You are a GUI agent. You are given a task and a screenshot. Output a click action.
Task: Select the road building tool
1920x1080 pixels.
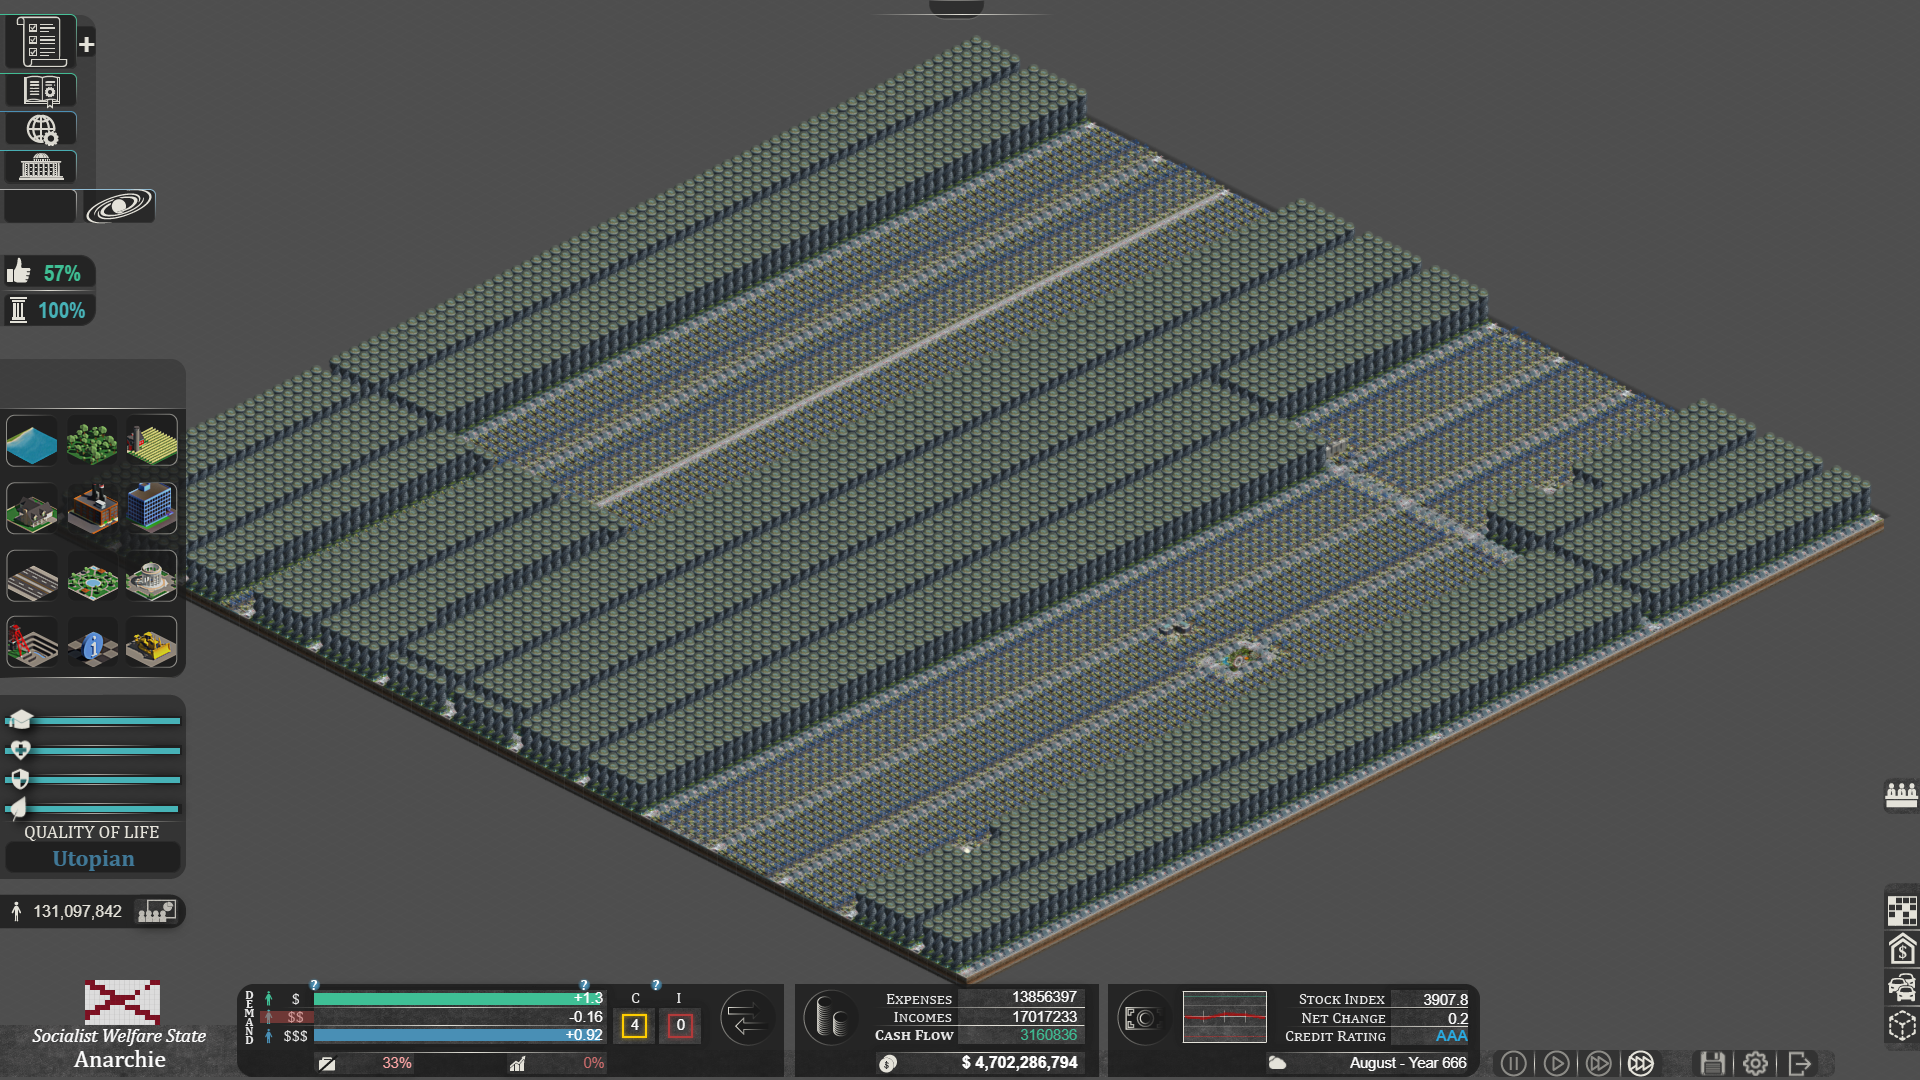pos(32,577)
